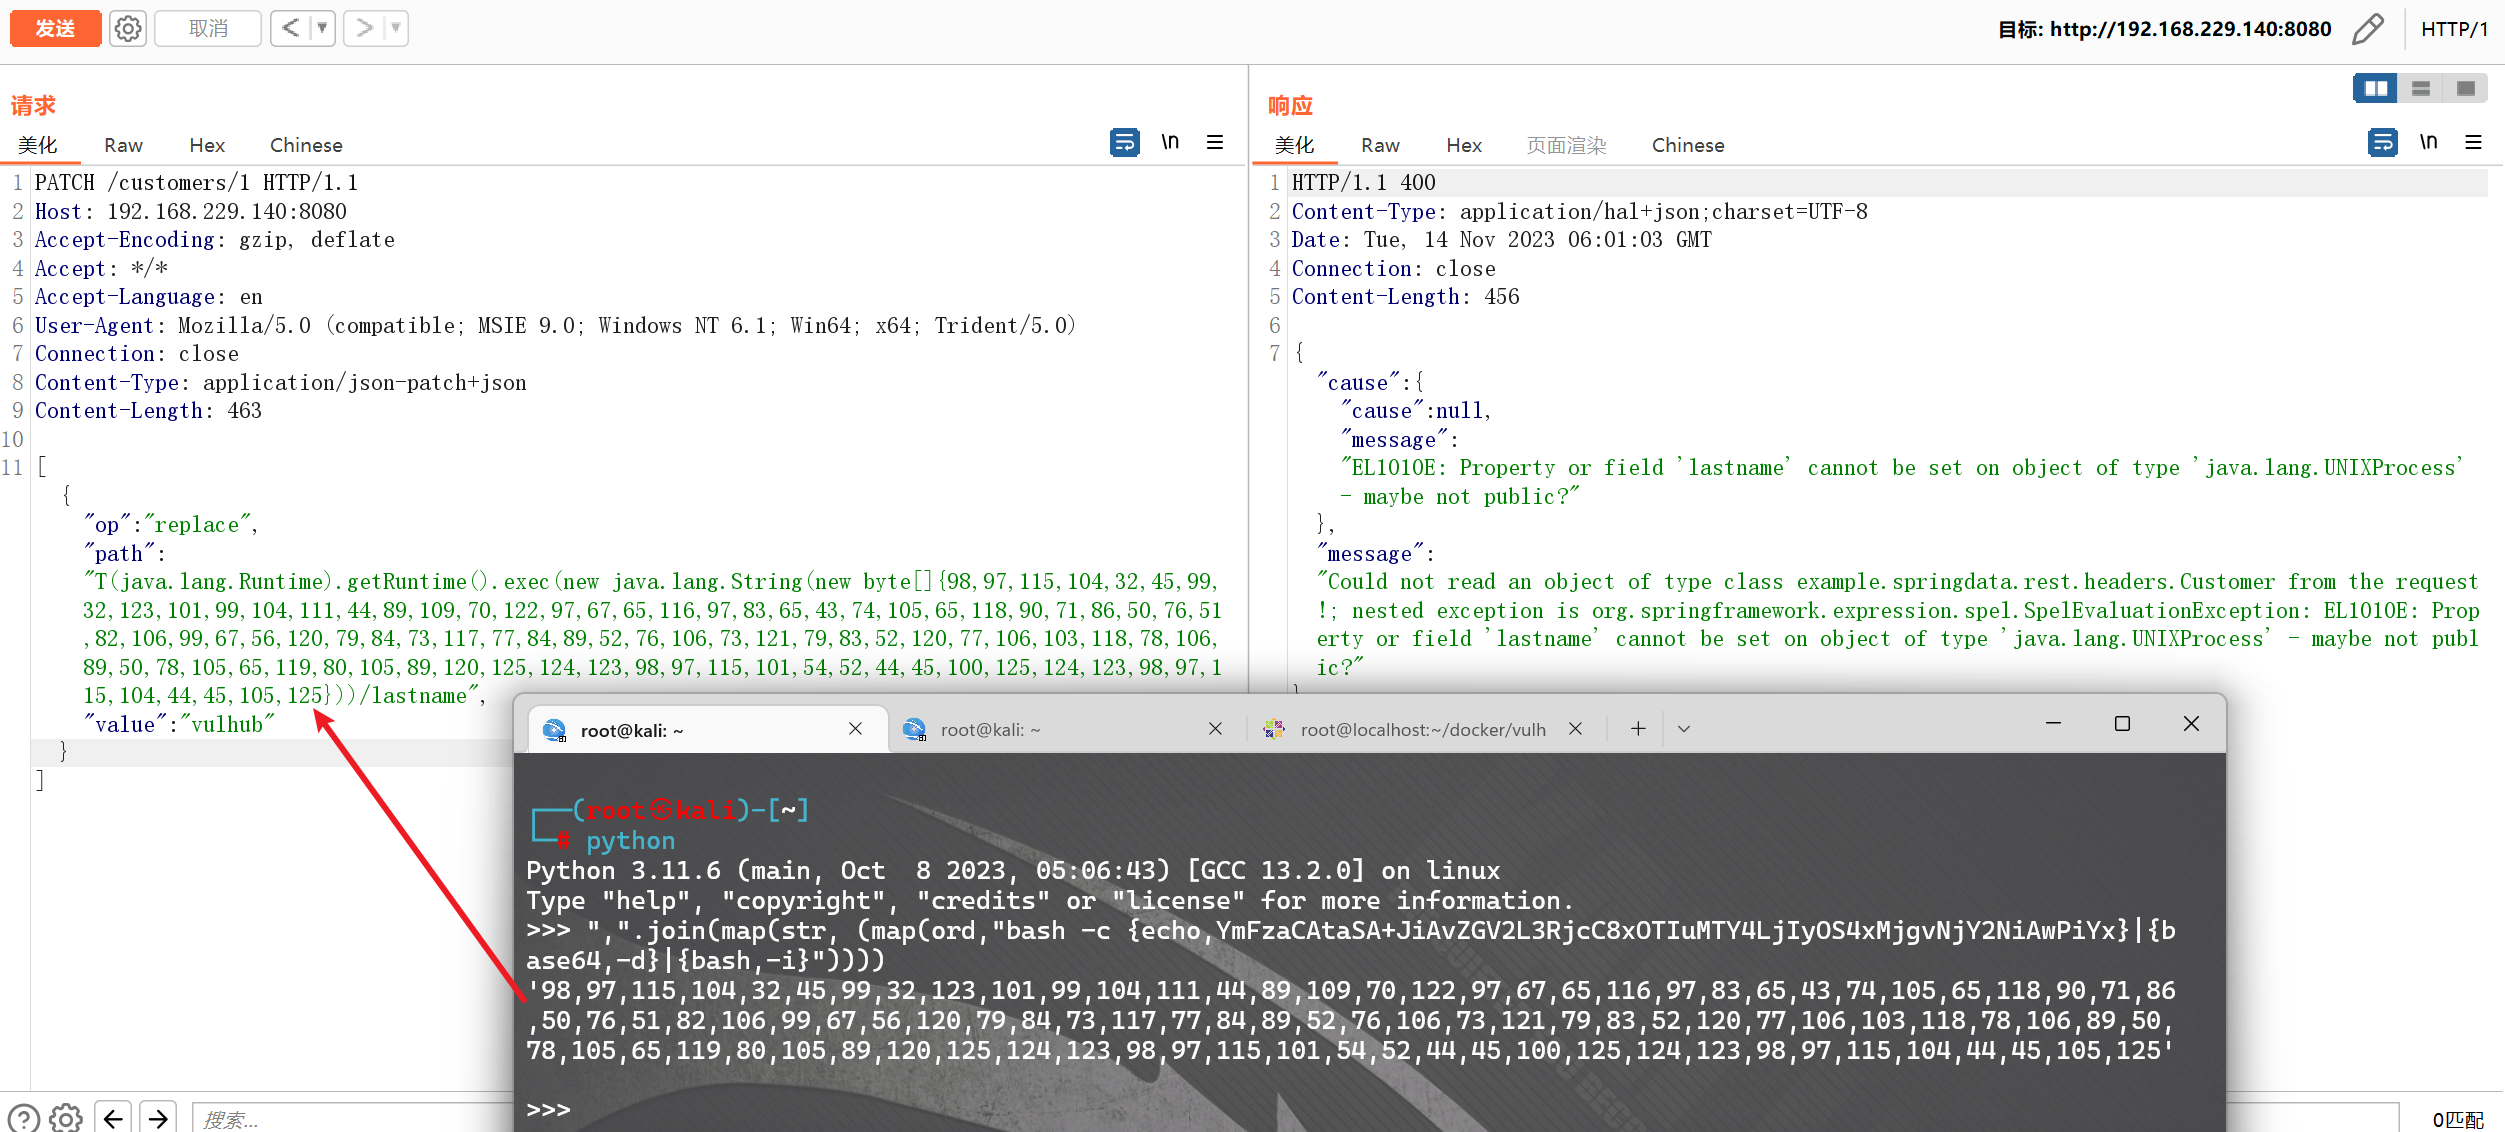Click the 目标 target URL label
The height and width of the screenshot is (1132, 2505).
pyautogui.click(x=2164, y=29)
